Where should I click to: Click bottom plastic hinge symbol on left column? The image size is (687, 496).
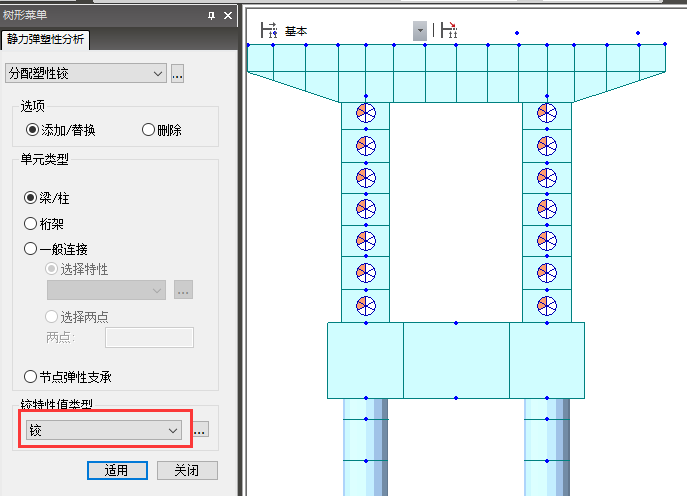(x=366, y=305)
